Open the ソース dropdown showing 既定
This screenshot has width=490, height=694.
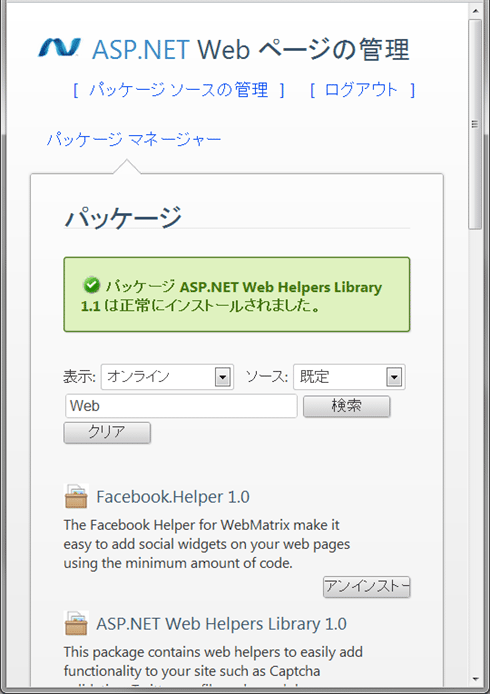(x=349, y=377)
